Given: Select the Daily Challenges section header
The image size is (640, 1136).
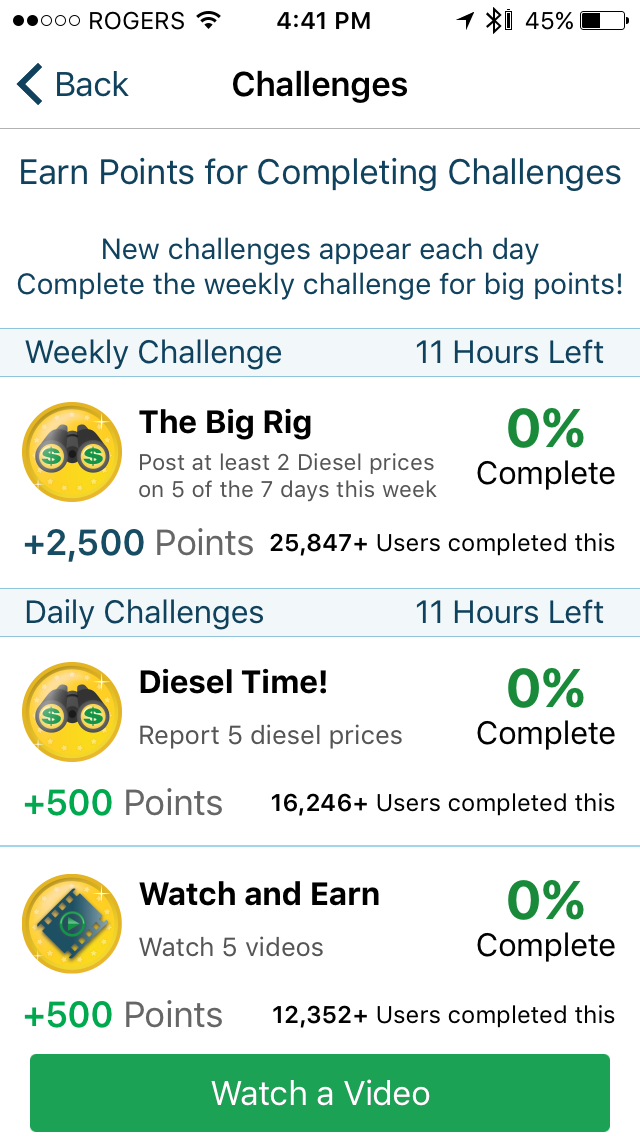Looking at the screenshot, I should [144, 612].
